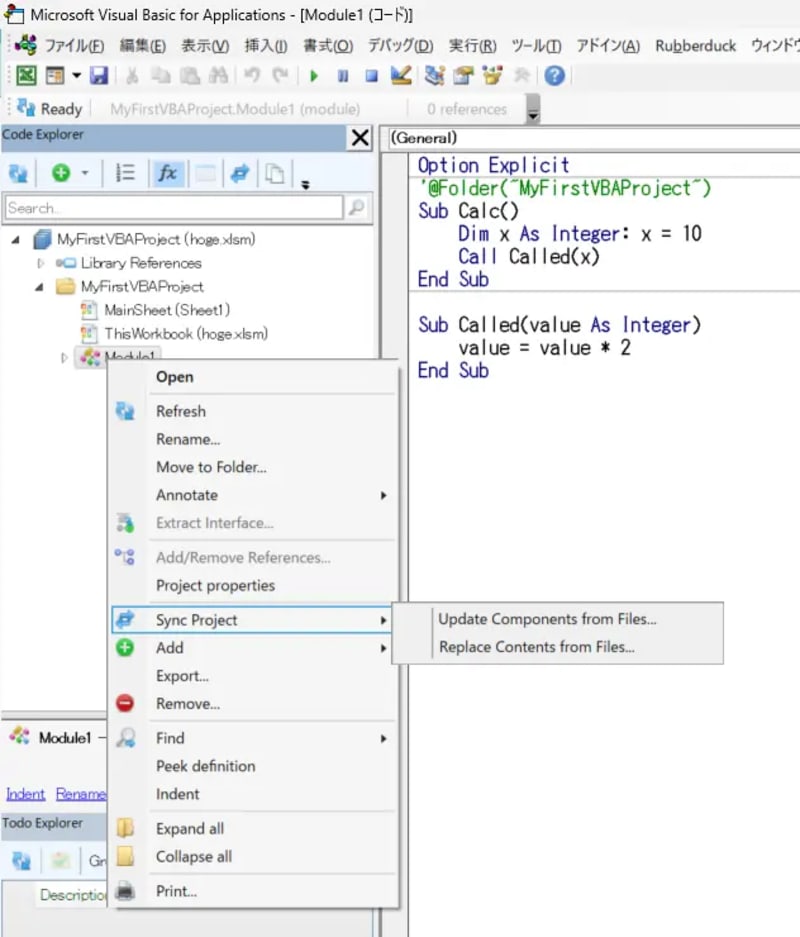Open the Insert object dropdown arrow
This screenshot has height=937, width=800.
pos(76,76)
